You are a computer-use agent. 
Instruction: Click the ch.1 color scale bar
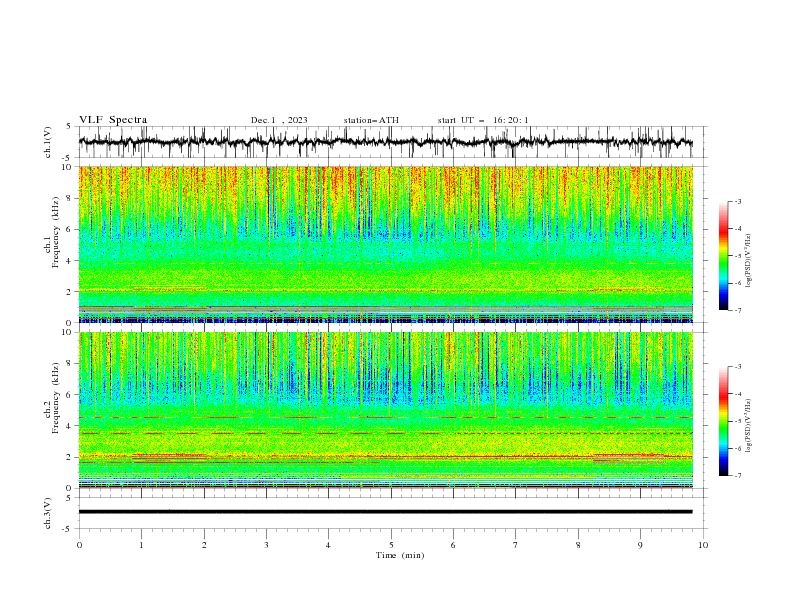click(x=723, y=256)
